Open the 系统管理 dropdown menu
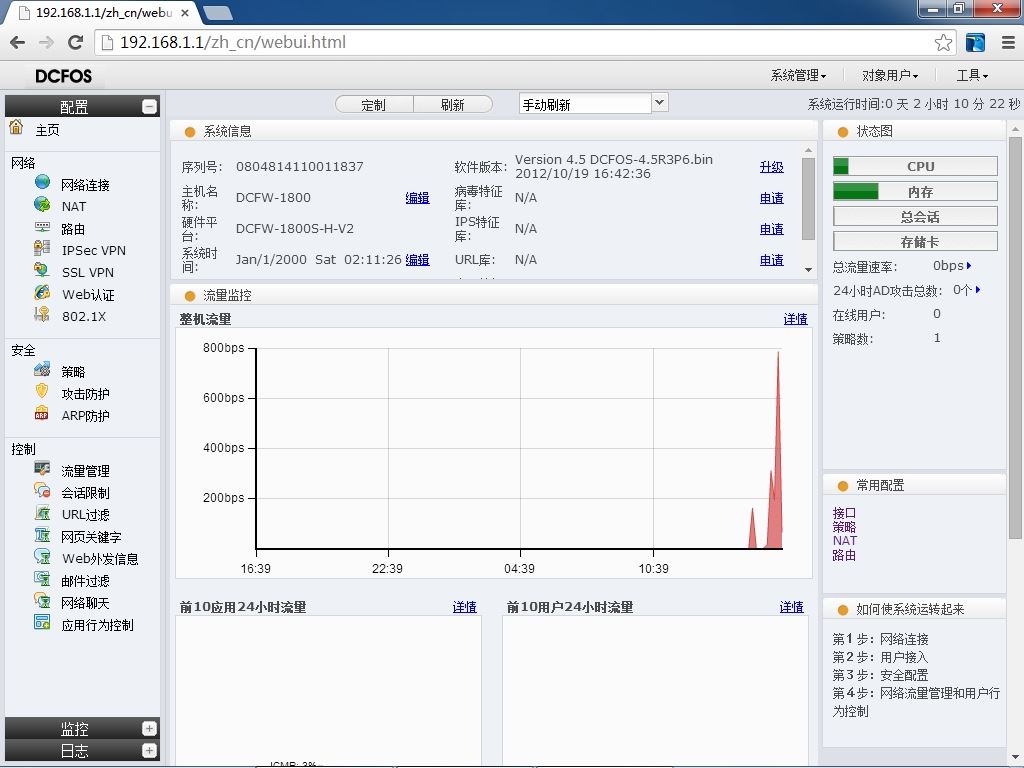 (x=798, y=76)
